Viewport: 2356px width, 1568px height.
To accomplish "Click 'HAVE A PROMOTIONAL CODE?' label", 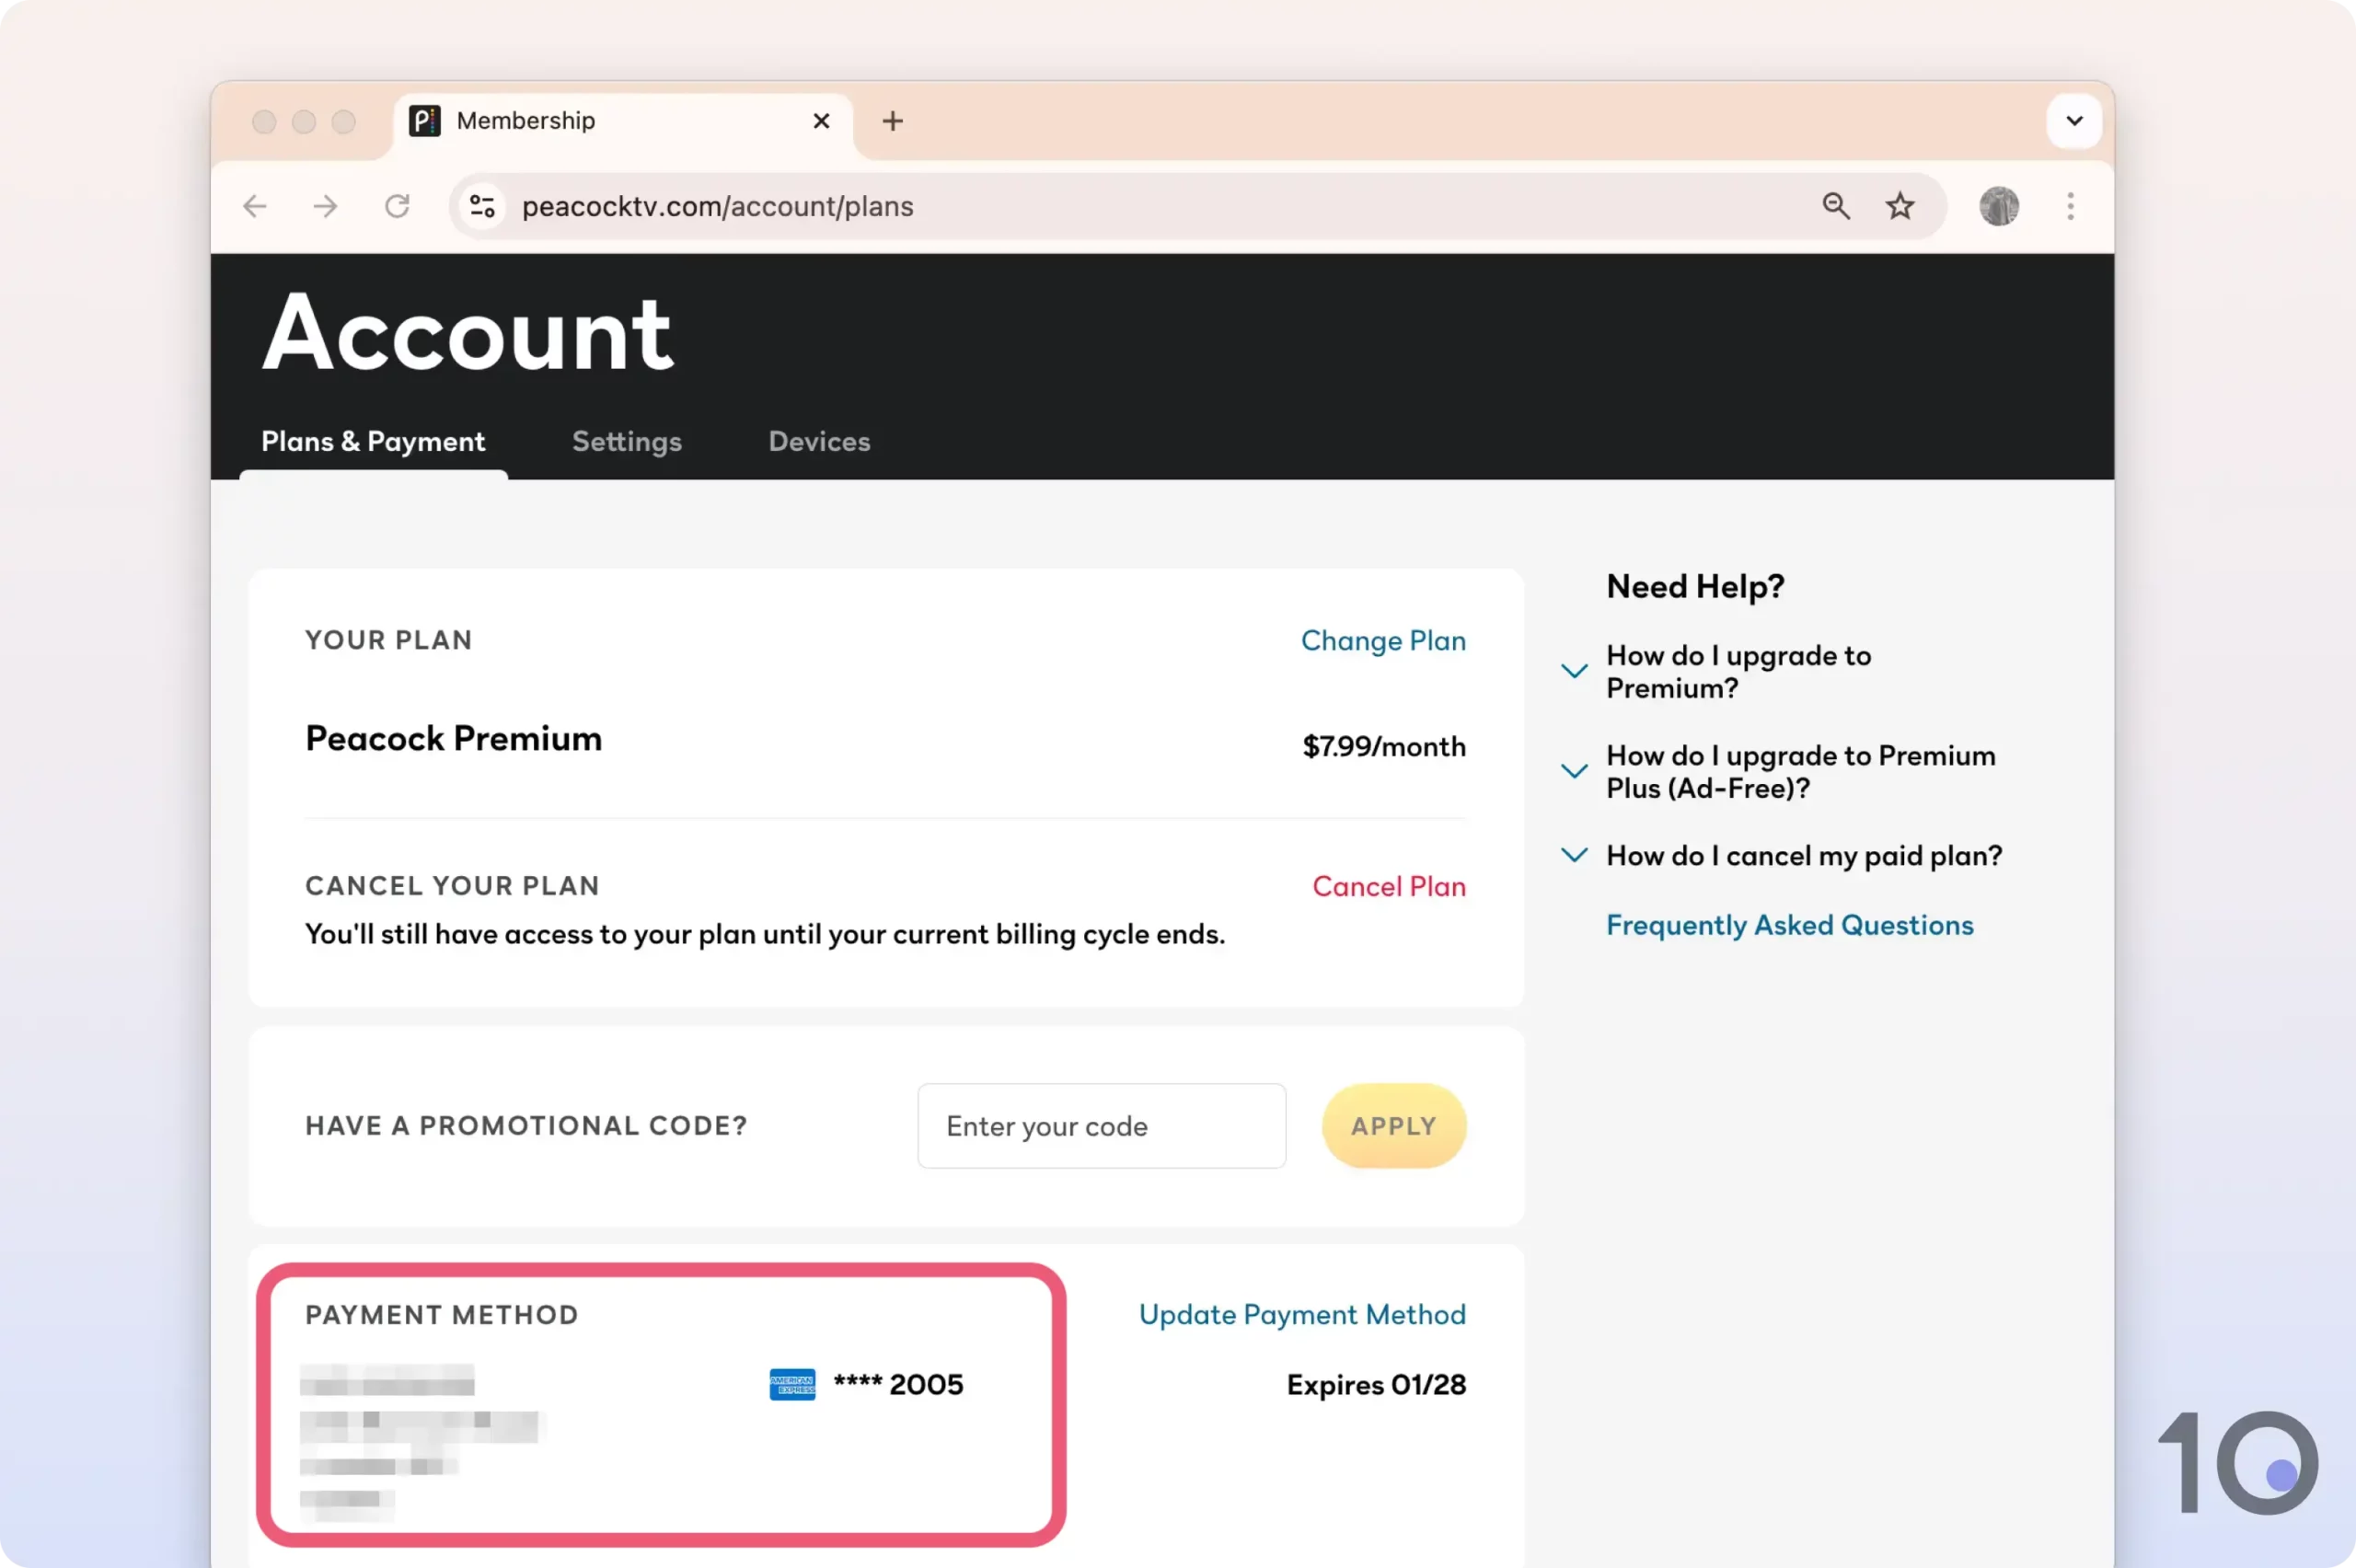I will click(x=526, y=1125).
